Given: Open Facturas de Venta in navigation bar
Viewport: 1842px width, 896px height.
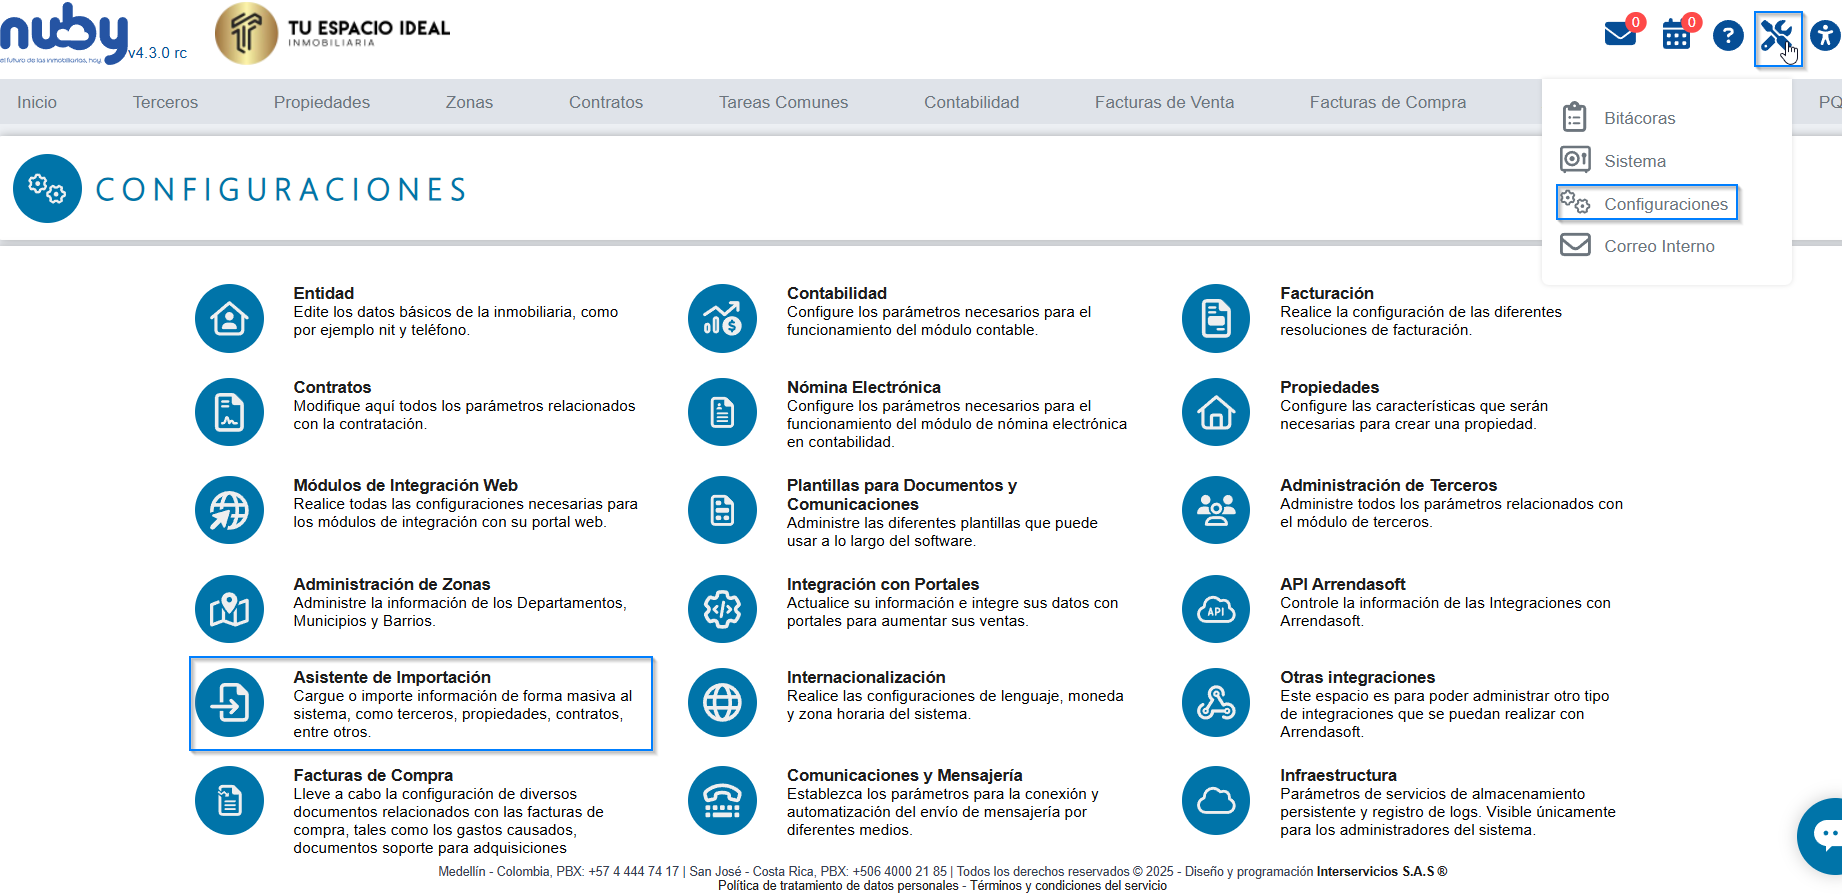Looking at the screenshot, I should pyautogui.click(x=1164, y=102).
